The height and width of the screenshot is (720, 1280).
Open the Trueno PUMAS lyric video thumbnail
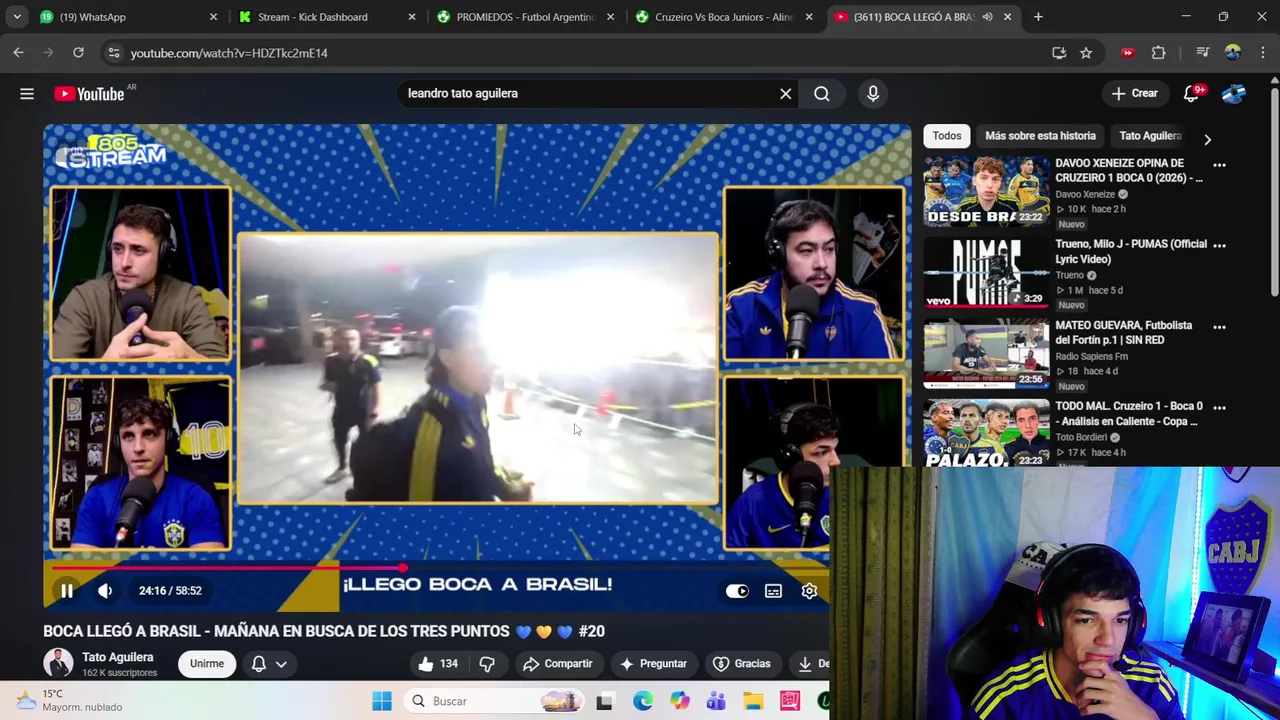[986, 271]
